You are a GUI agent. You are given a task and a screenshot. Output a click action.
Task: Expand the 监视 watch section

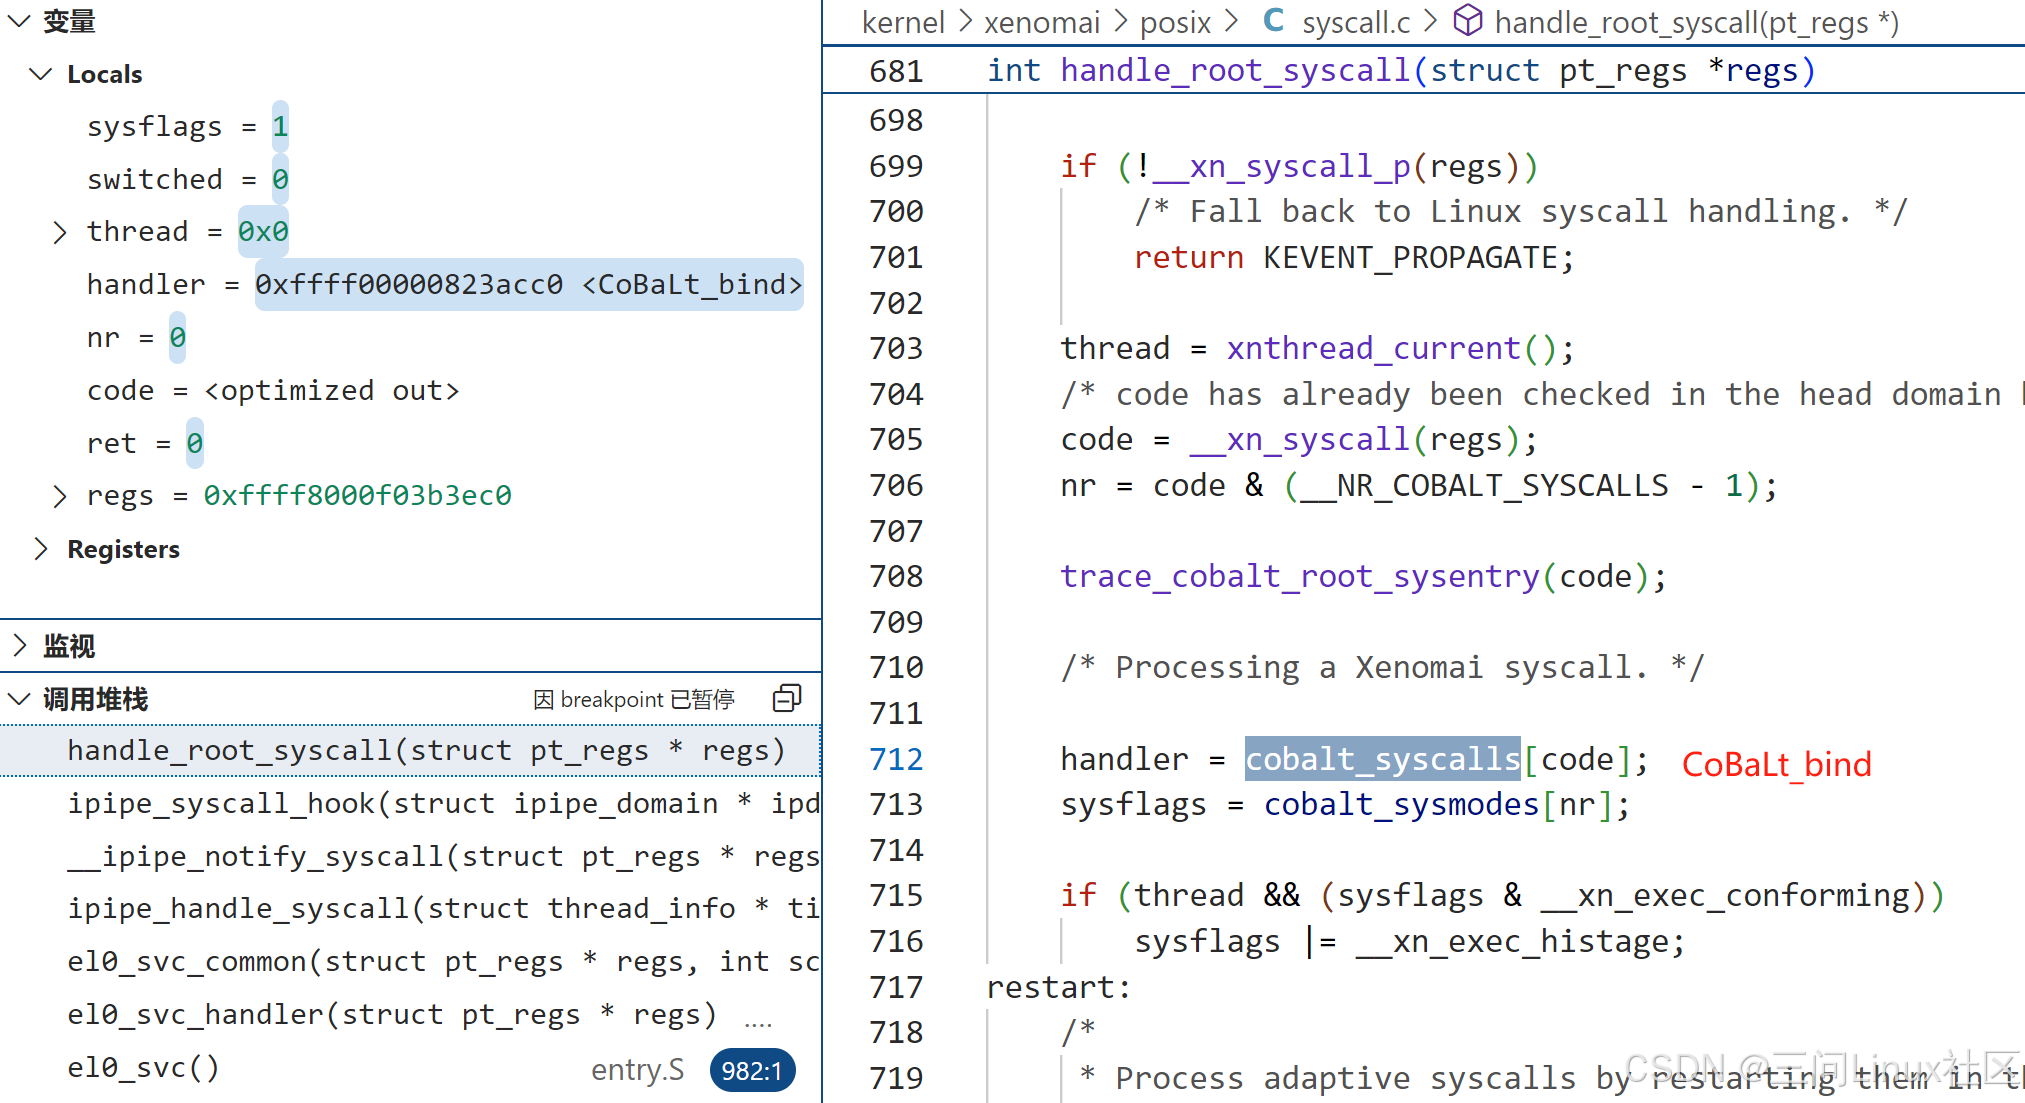(x=19, y=646)
